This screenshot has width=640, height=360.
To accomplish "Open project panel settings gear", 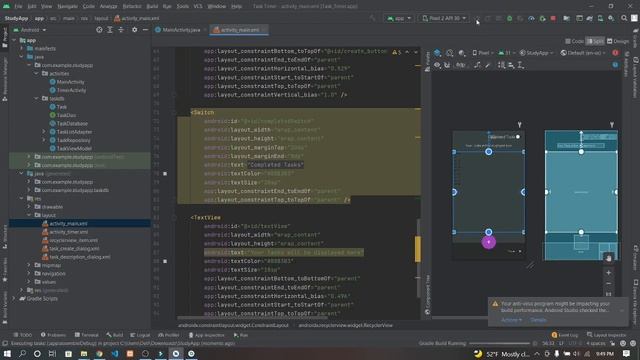I will pos(134,30).
